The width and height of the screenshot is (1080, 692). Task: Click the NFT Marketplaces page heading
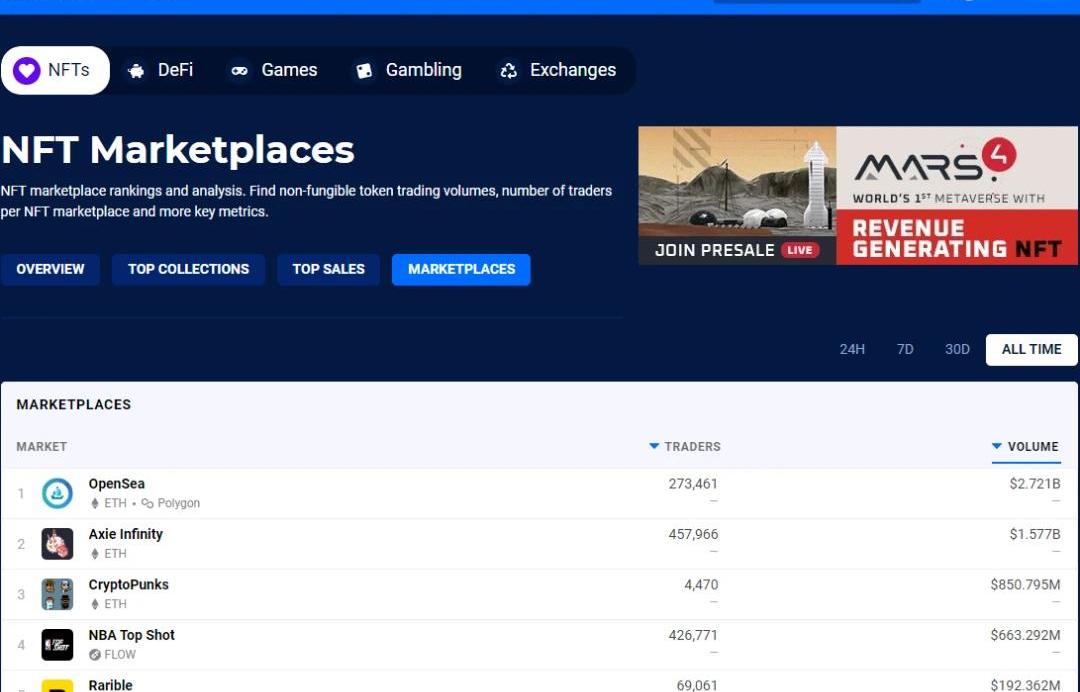178,150
